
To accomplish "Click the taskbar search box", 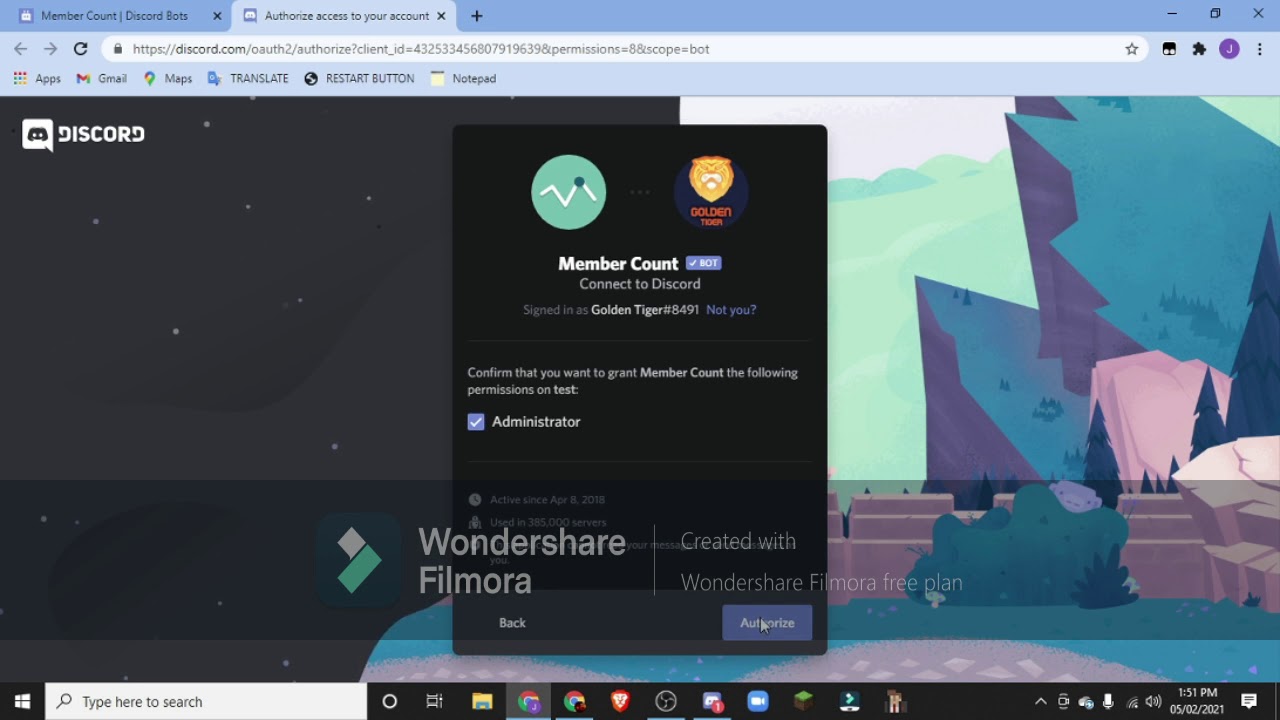I will pos(207,702).
